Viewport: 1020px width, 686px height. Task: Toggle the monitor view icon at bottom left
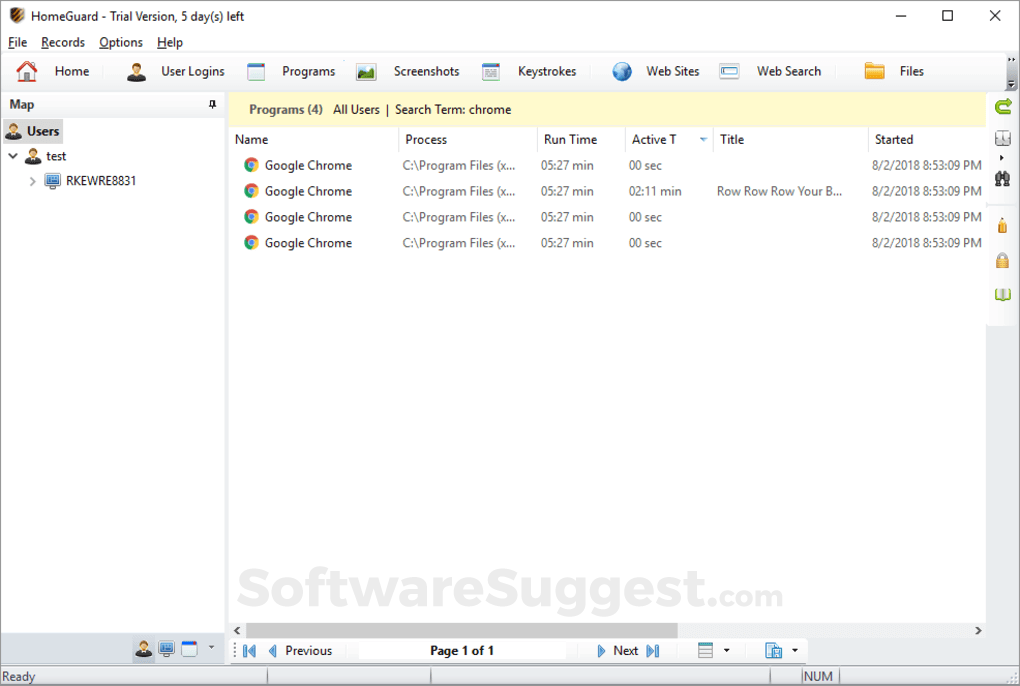pos(166,649)
